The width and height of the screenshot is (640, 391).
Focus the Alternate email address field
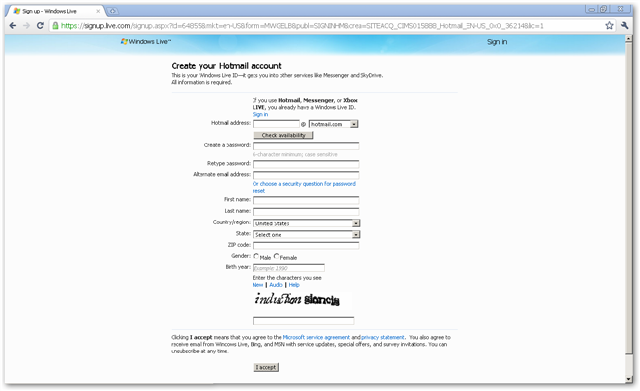(306, 175)
